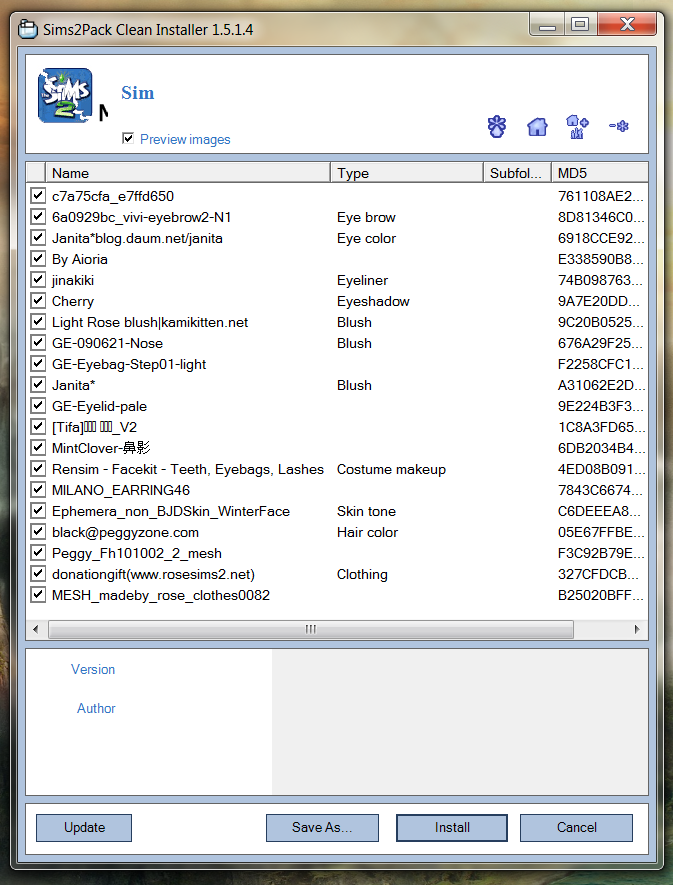Select the donationgift(www.rosesims2.net) row name
Image resolution: width=673 pixels, height=885 pixels.
[154, 574]
